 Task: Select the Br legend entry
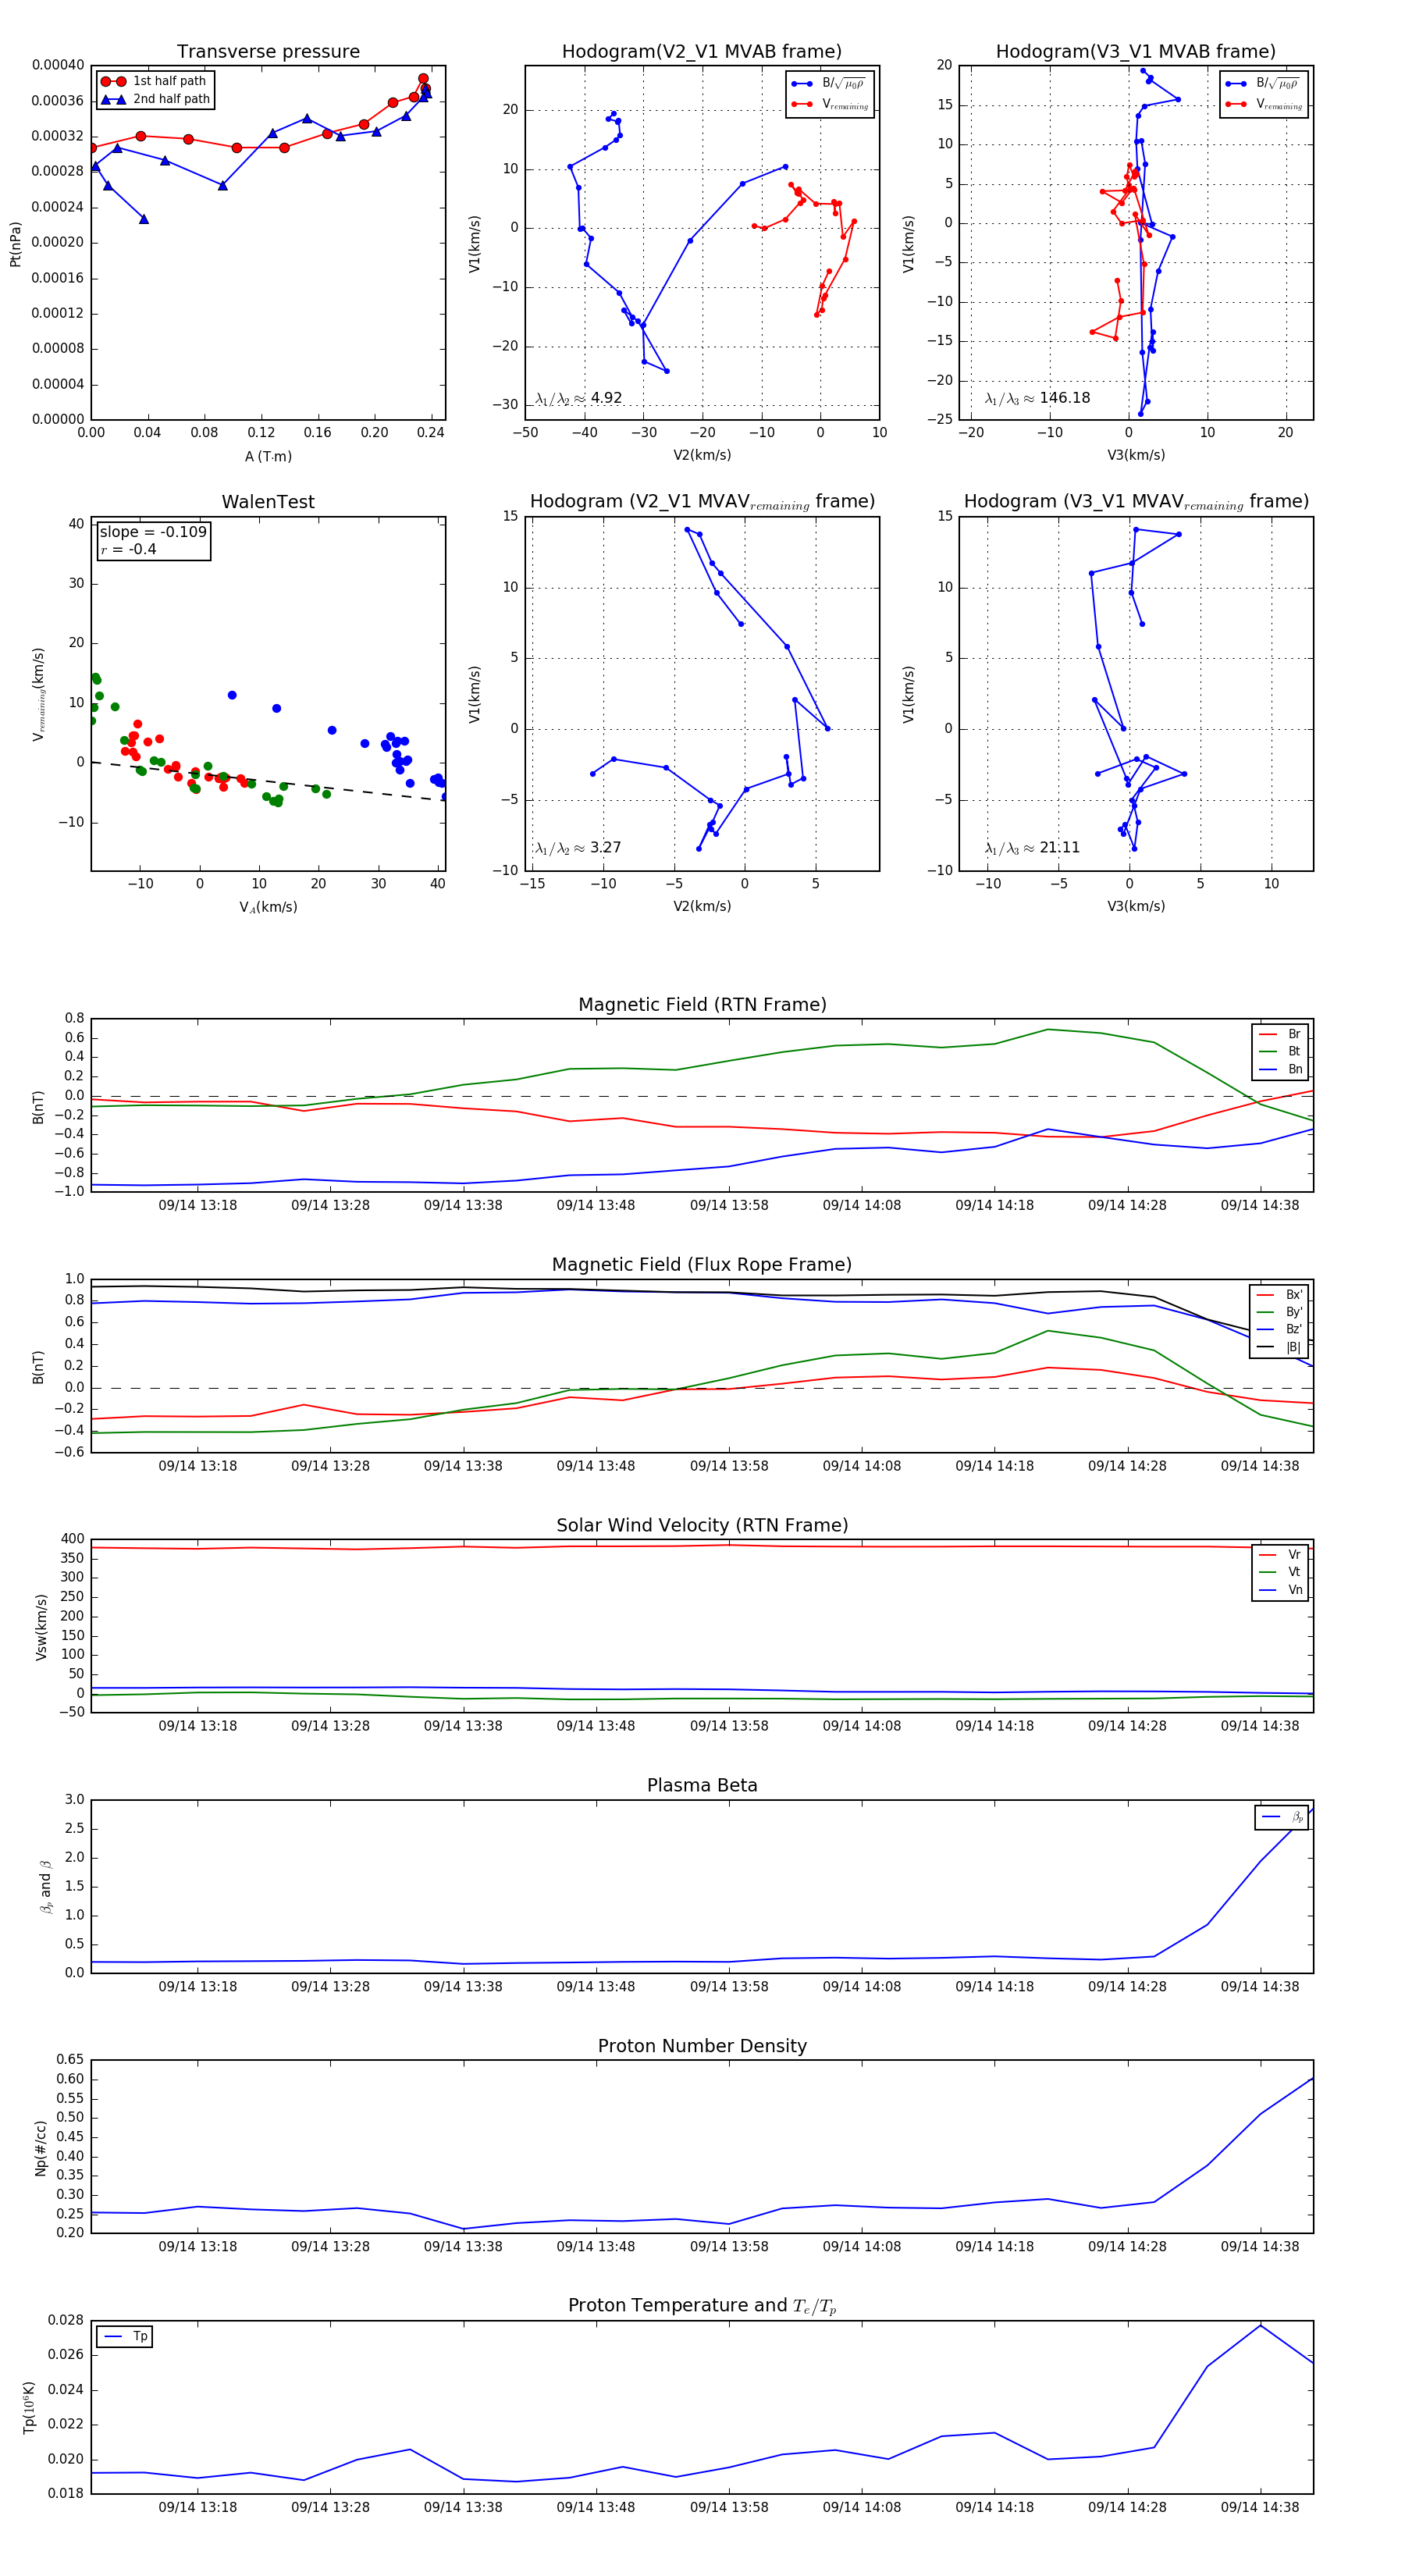pos(1281,1034)
